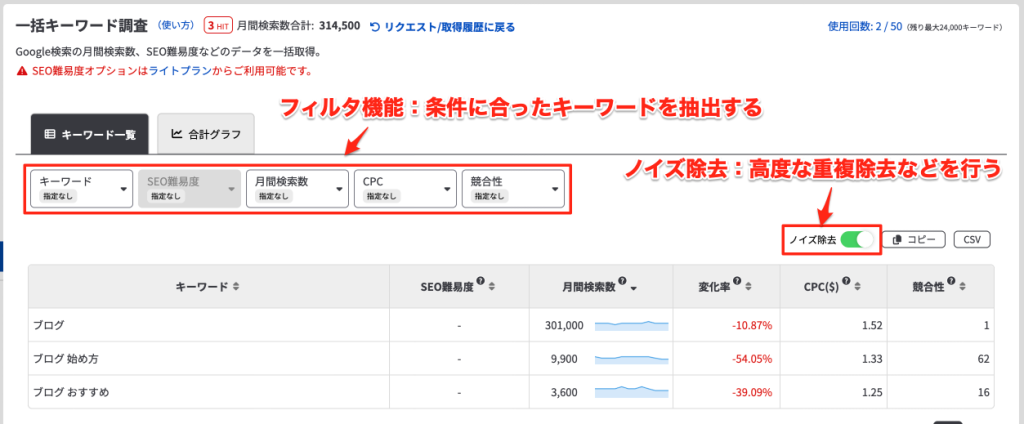Open the 月間検索数 filter dropdown
1024x424 pixels.
(x=297, y=188)
